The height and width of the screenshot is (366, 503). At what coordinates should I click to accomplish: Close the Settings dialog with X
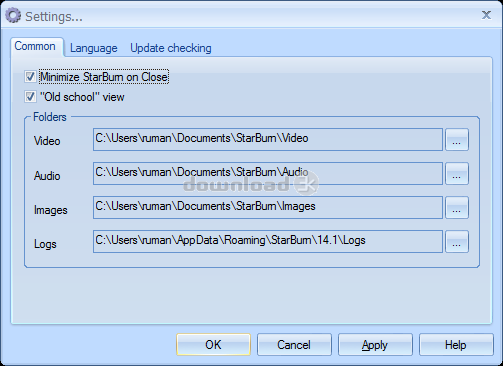[x=486, y=15]
